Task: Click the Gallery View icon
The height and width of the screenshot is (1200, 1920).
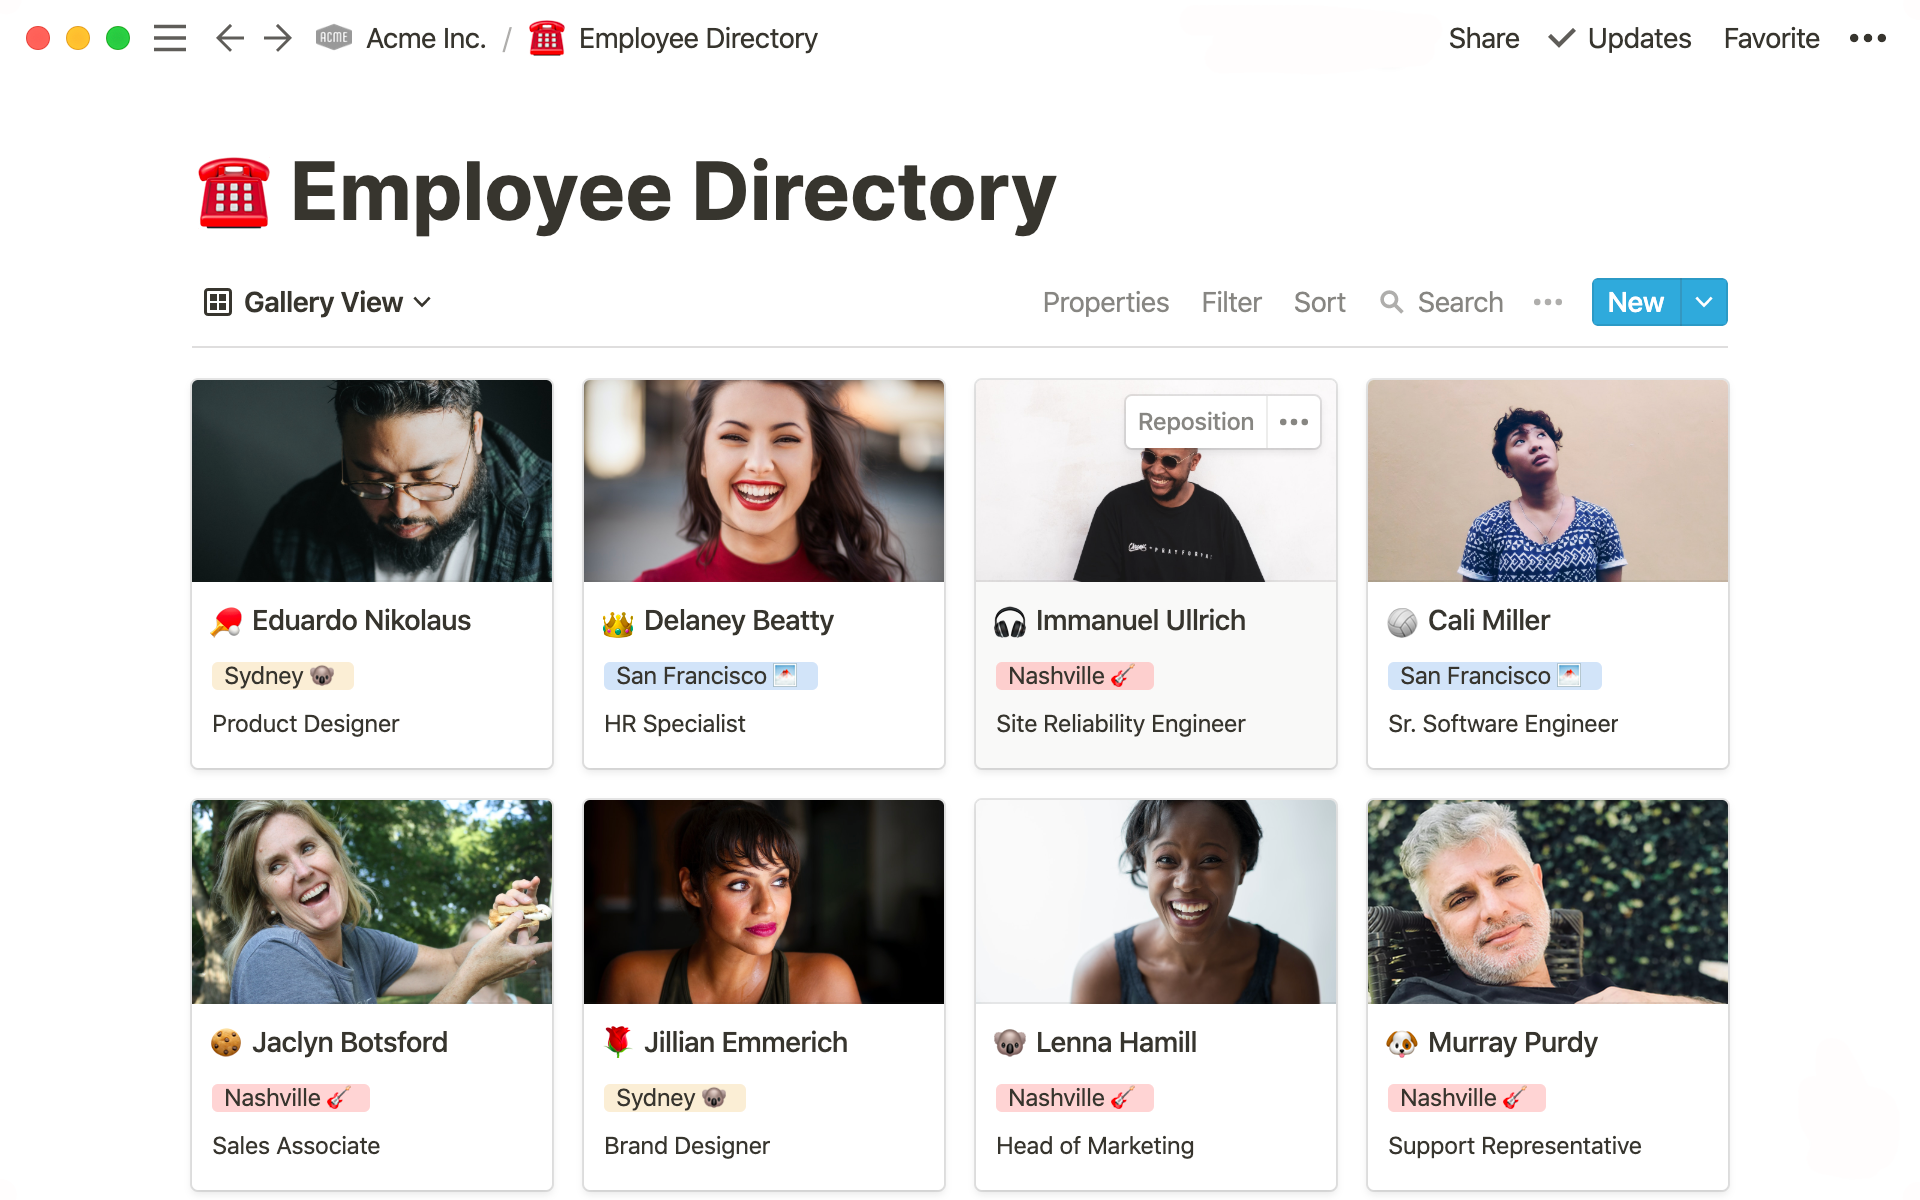Action: [216, 301]
